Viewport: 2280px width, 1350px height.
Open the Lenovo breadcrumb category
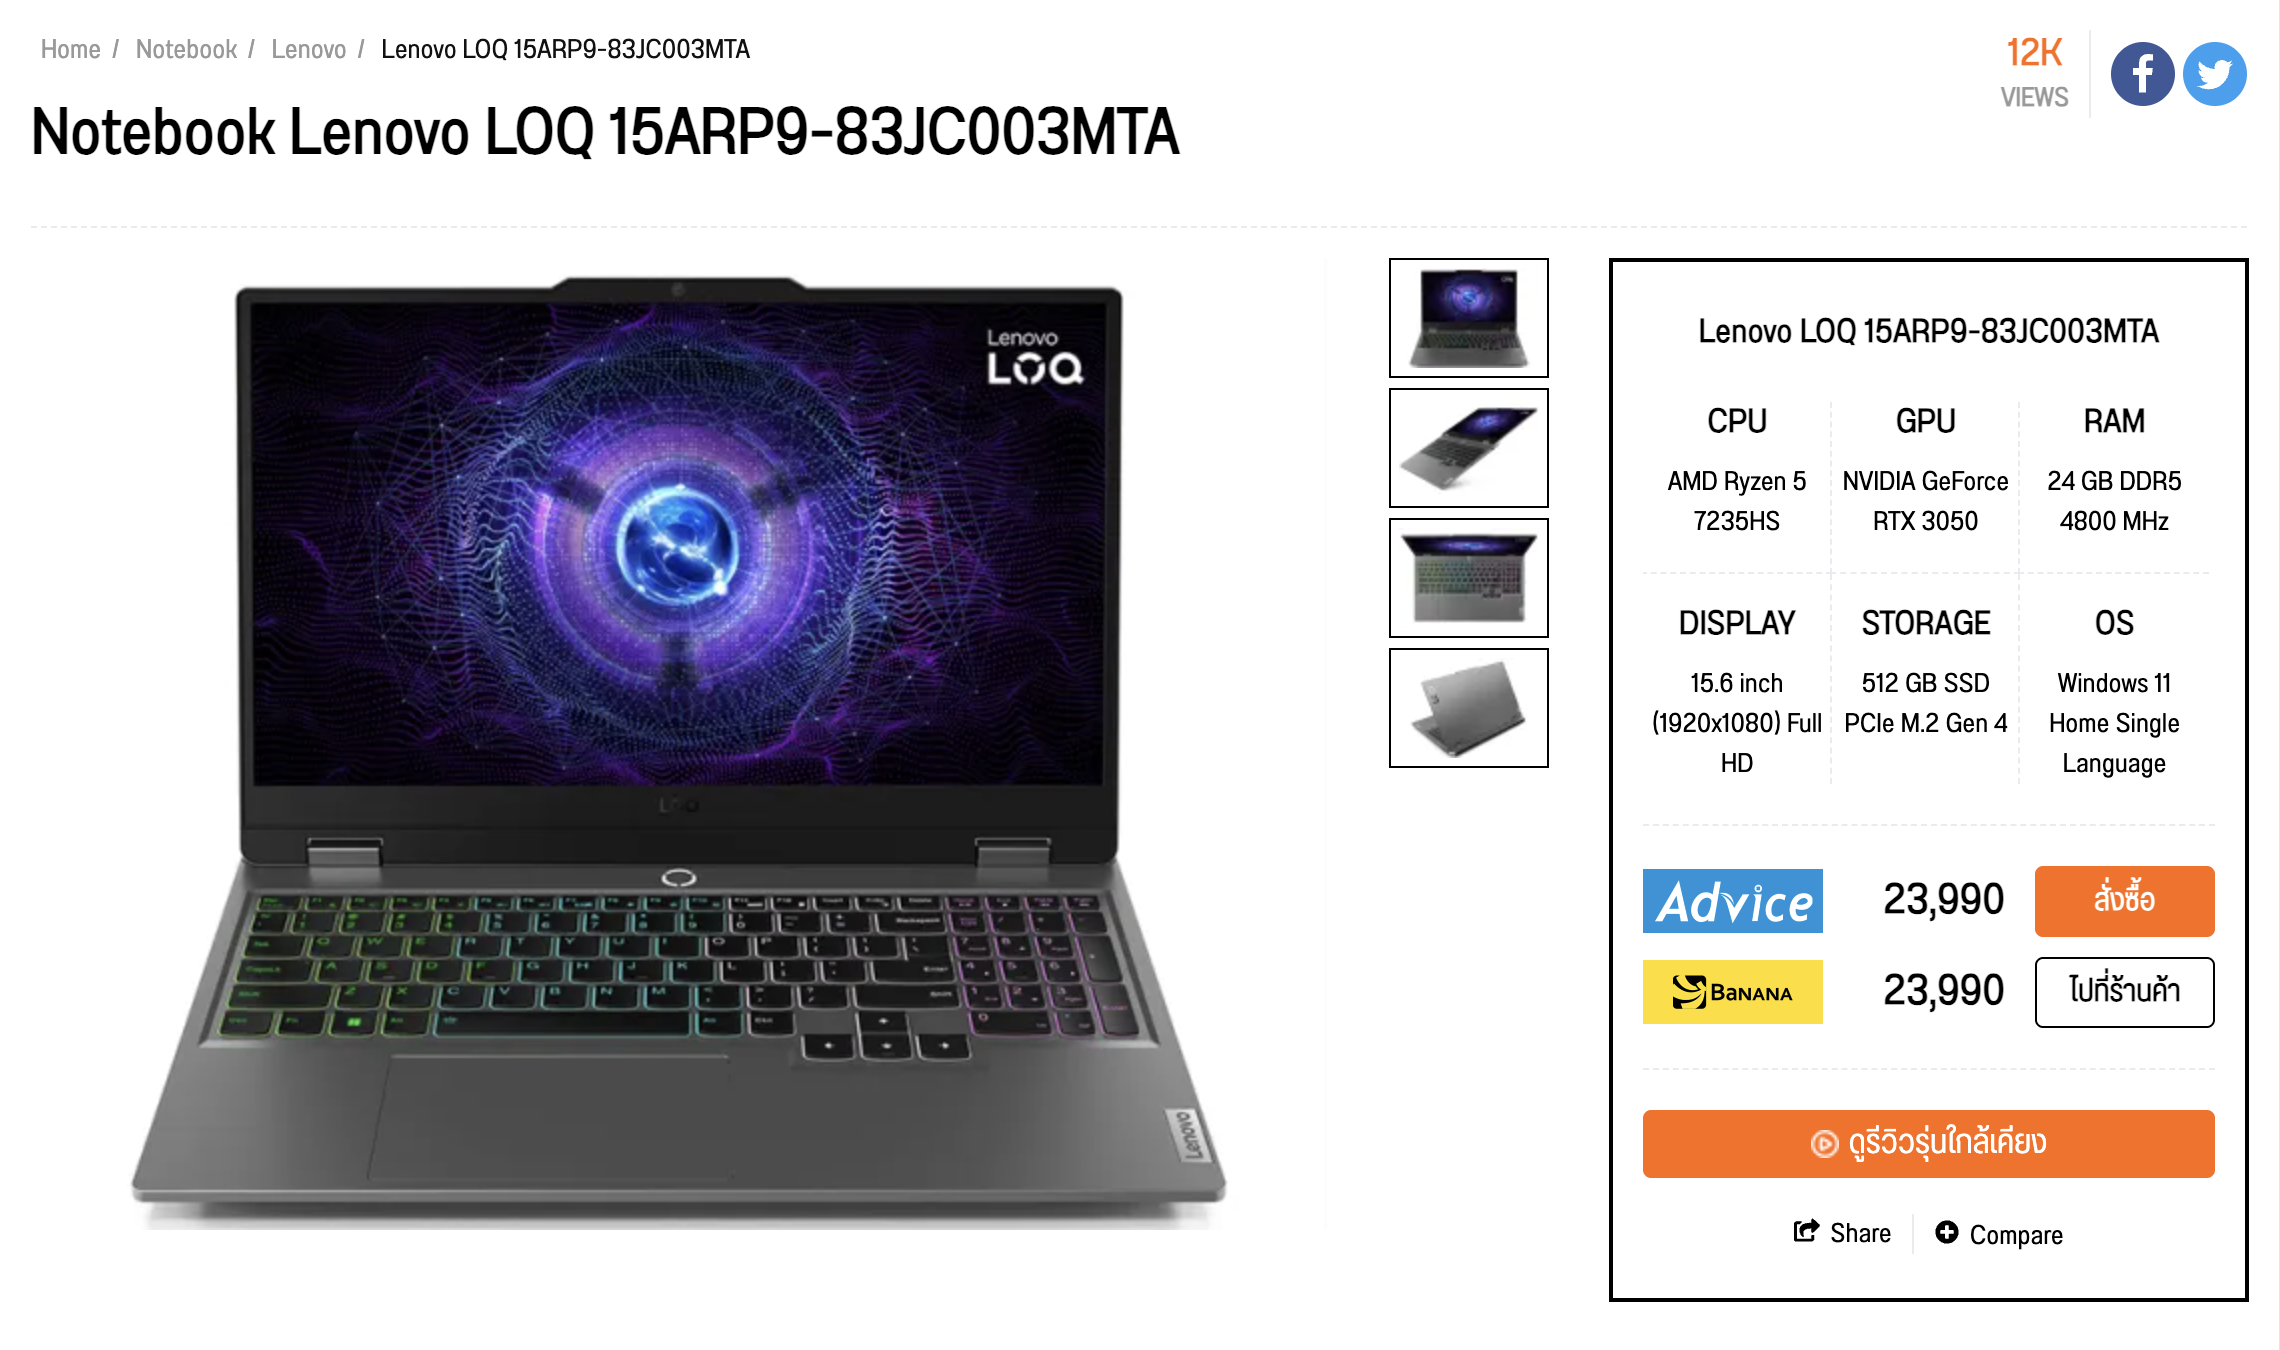click(309, 49)
